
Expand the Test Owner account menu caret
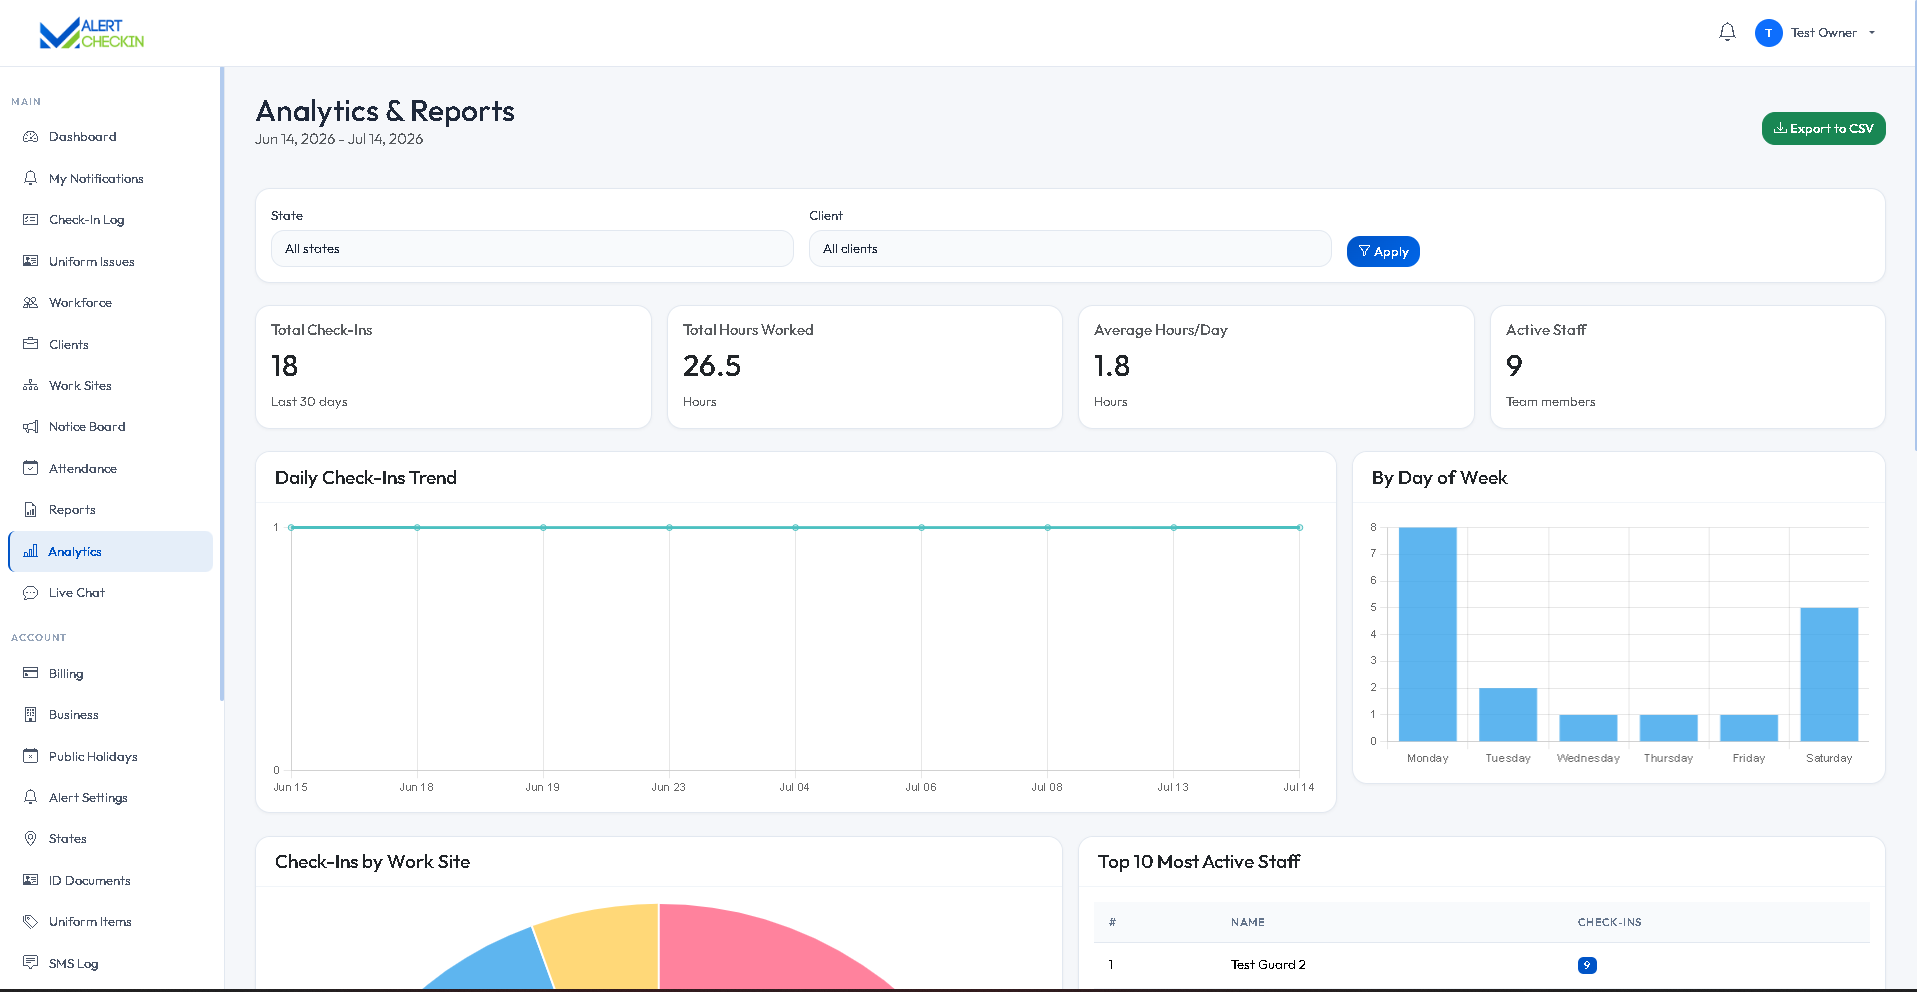[x=1872, y=33]
